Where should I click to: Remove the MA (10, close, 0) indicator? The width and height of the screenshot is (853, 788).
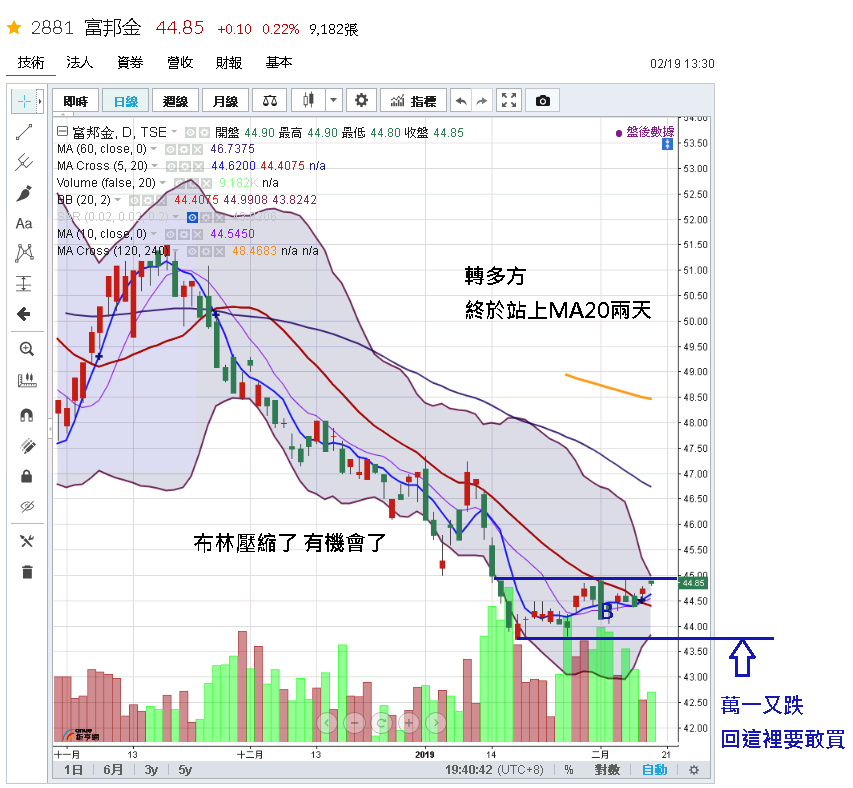pyautogui.click(x=197, y=234)
